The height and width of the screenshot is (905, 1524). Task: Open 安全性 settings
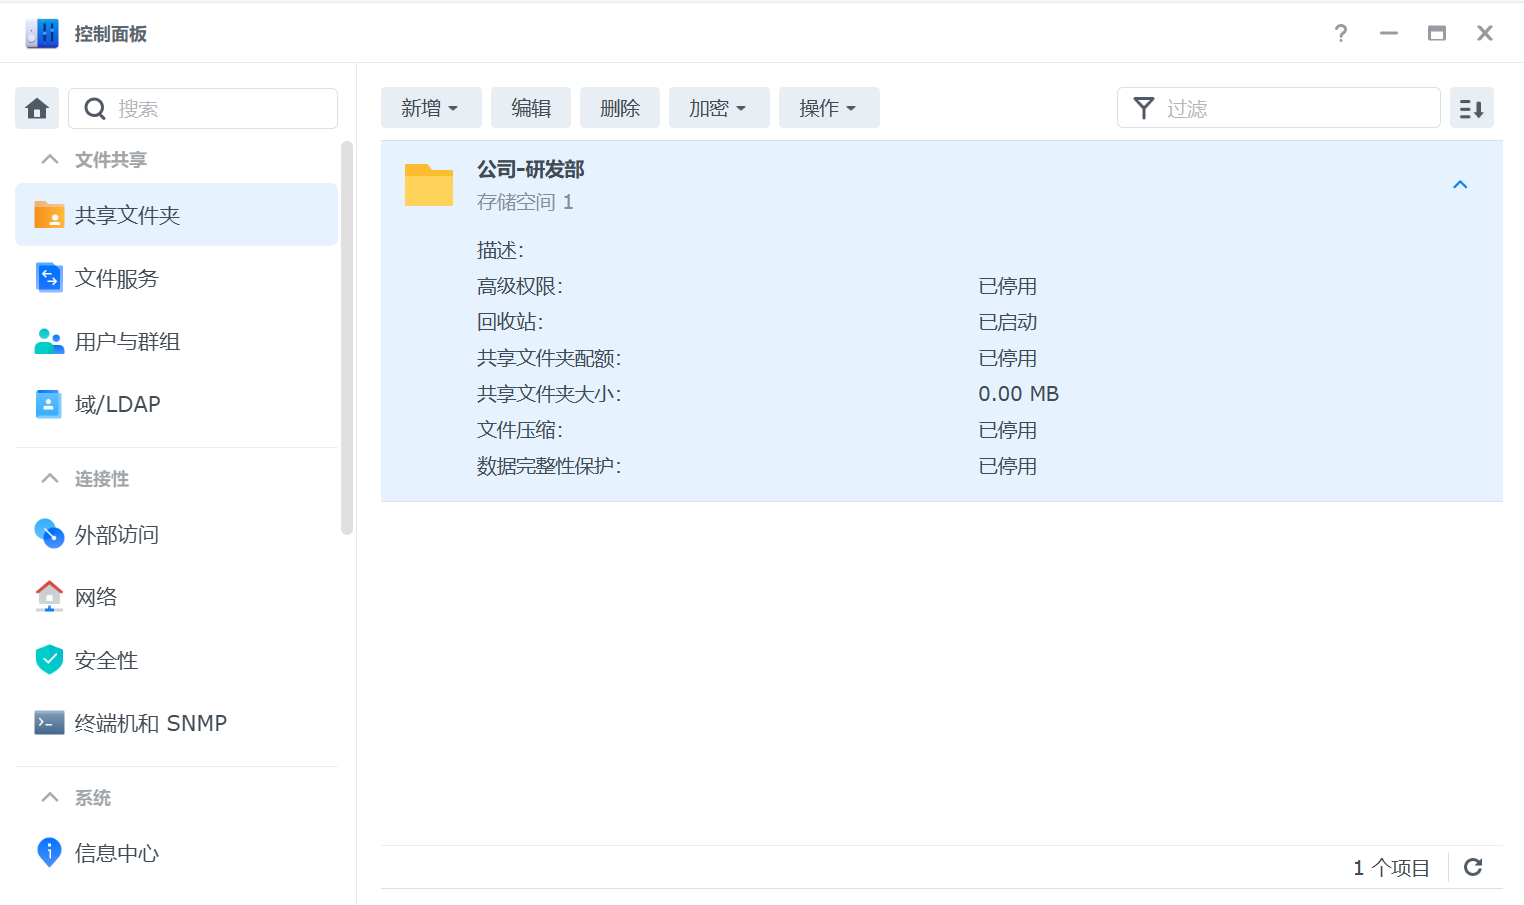coord(105,660)
